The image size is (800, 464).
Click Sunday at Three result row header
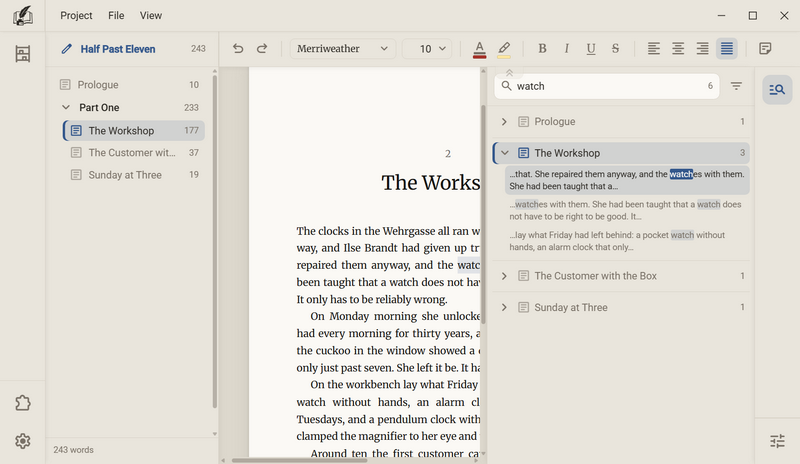click(x=621, y=307)
